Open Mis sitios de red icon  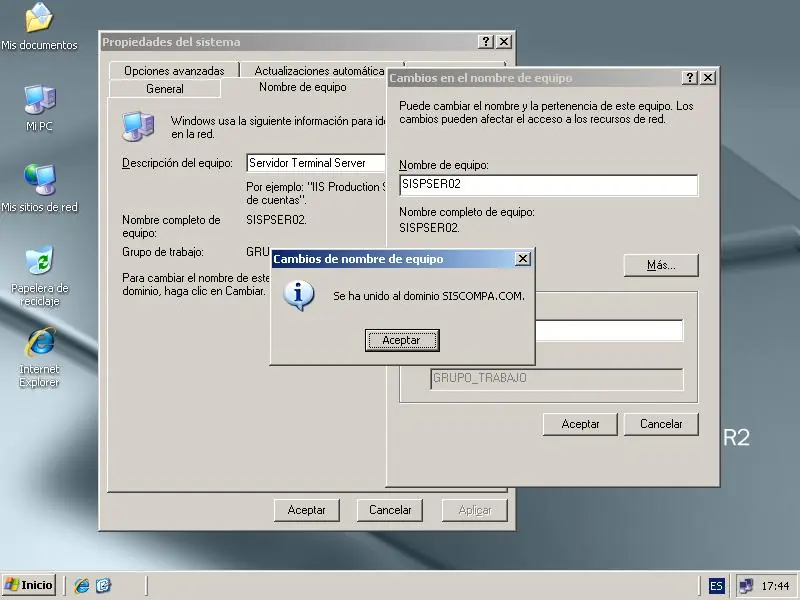39,188
